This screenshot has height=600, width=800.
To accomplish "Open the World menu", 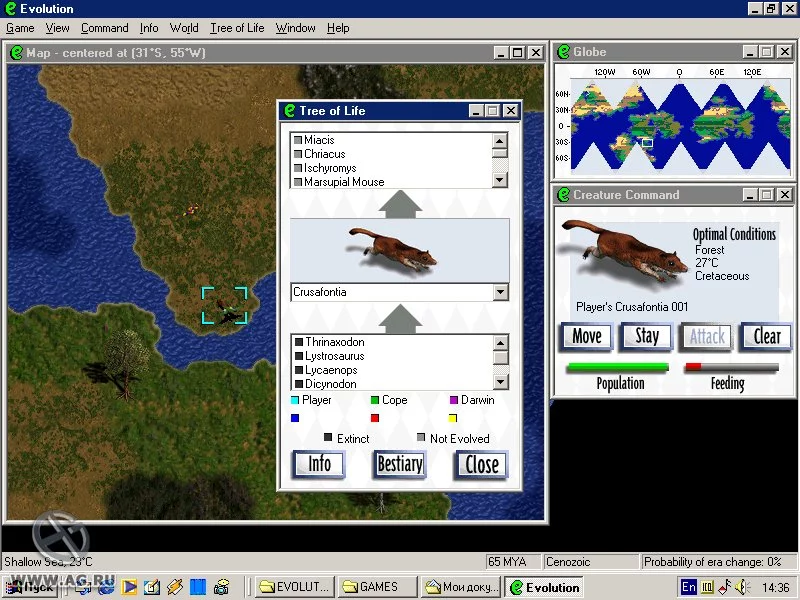I will click(x=184, y=28).
